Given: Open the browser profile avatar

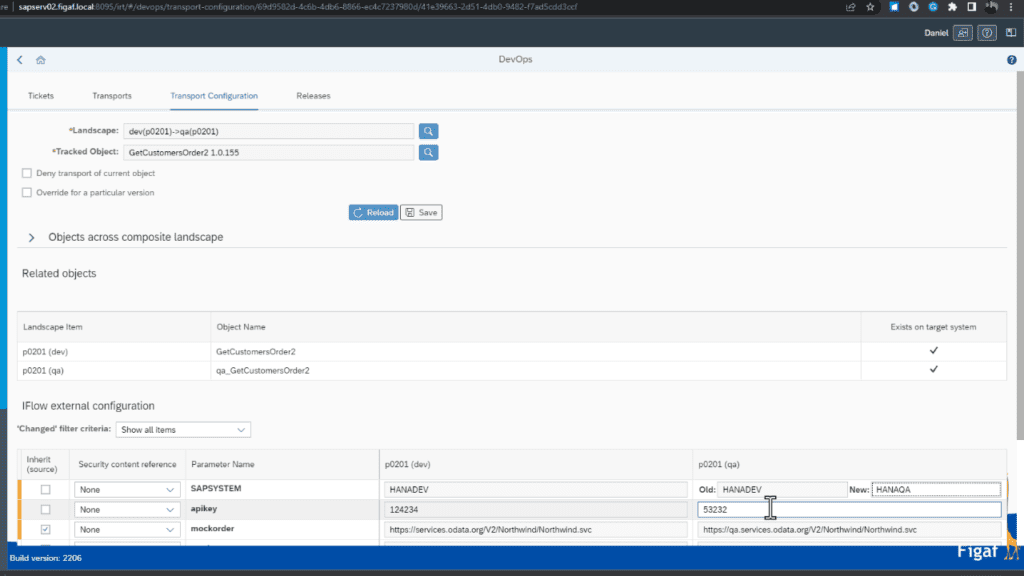Looking at the screenshot, I should point(991,7).
